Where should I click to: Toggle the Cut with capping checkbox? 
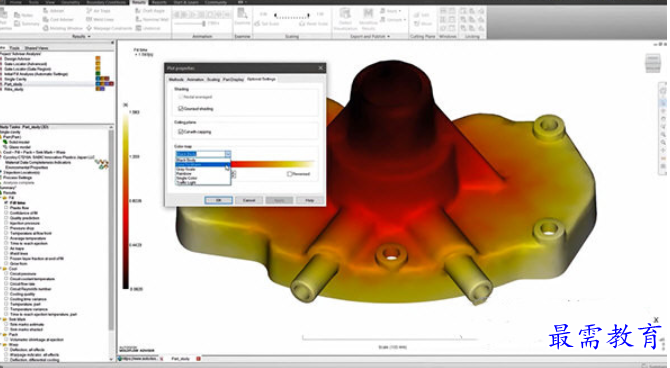[181, 132]
